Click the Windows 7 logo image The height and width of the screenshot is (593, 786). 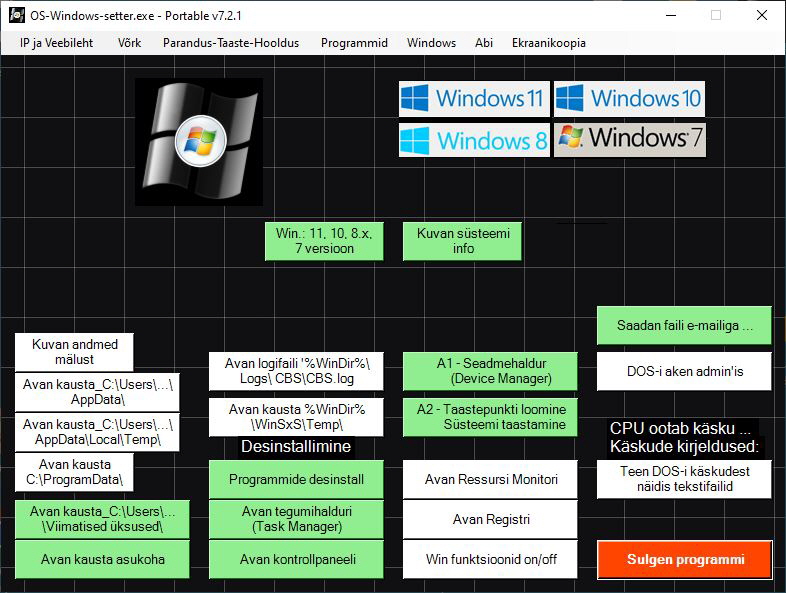tap(630, 140)
